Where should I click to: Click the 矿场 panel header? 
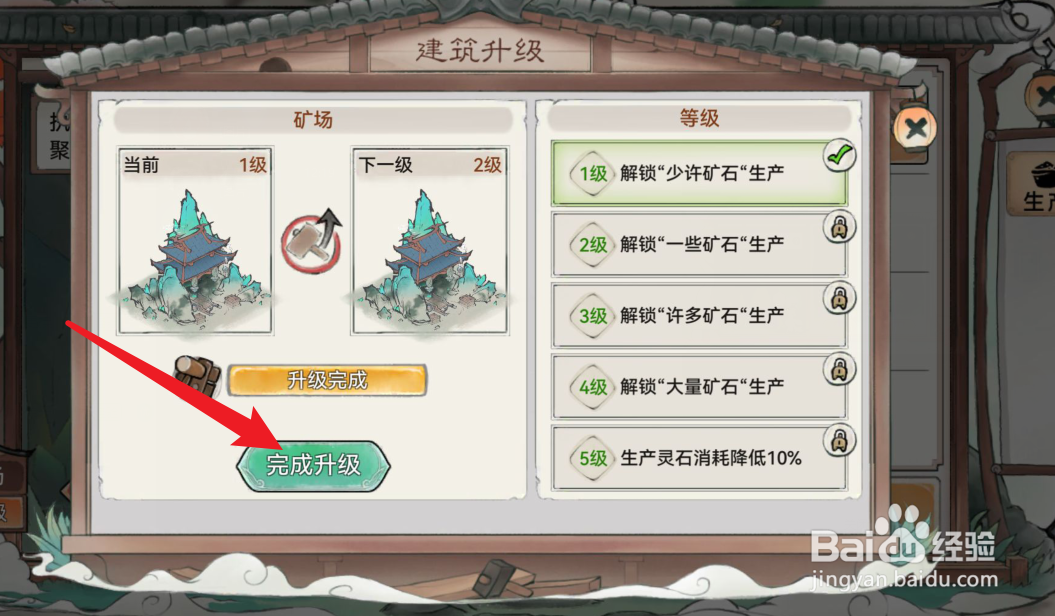coord(313,120)
